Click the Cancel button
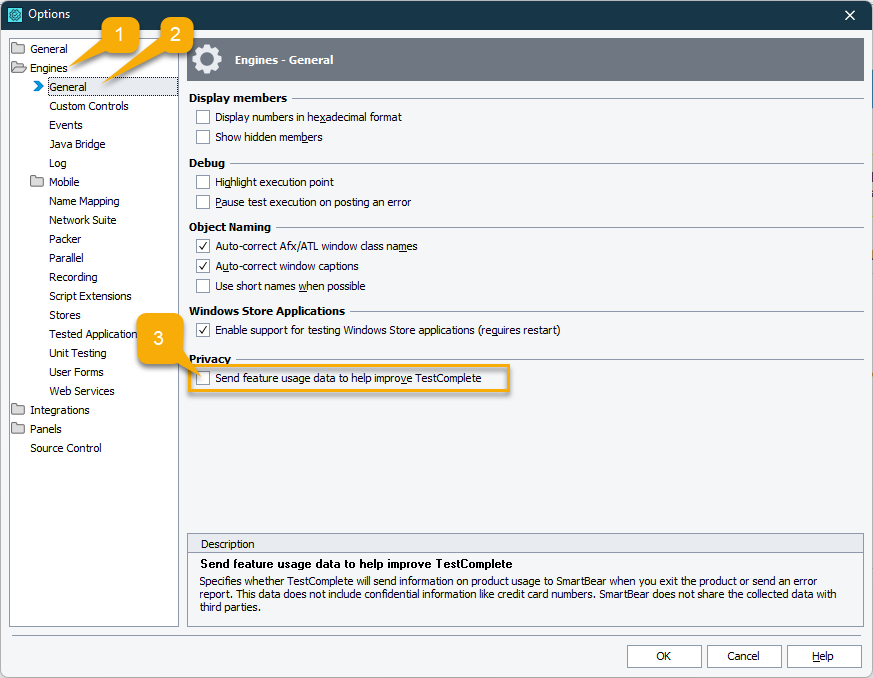Image resolution: width=873 pixels, height=678 pixels. (x=743, y=656)
